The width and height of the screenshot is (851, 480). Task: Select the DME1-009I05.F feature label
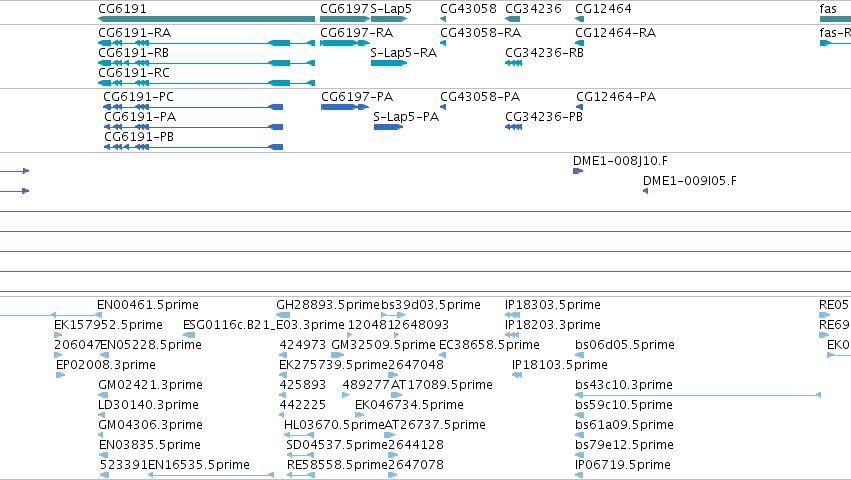690,181
